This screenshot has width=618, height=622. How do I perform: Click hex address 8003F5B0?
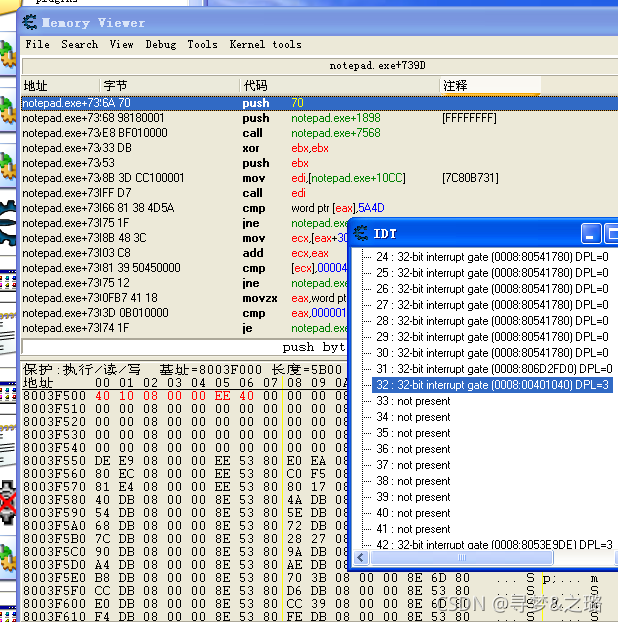[x=54, y=538]
